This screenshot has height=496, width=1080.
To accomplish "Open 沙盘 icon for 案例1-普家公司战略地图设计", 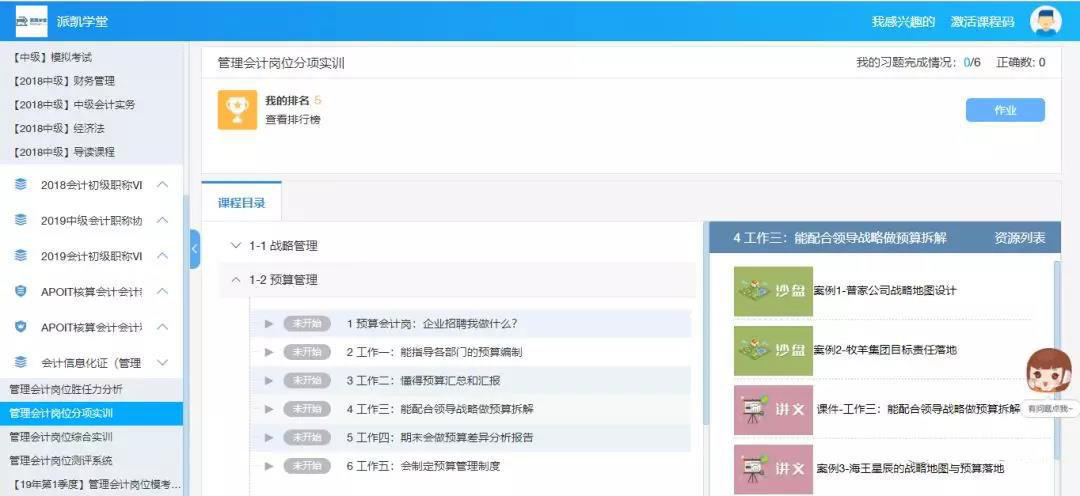I will (773, 291).
